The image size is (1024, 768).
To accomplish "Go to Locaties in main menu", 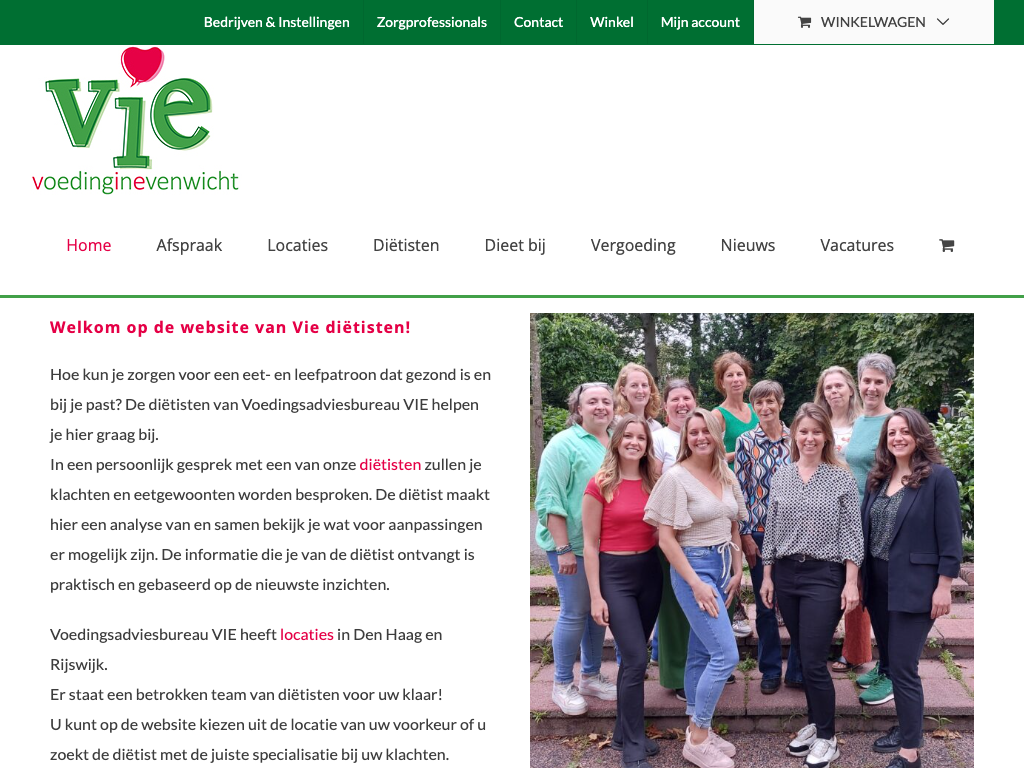I will click(x=297, y=246).
